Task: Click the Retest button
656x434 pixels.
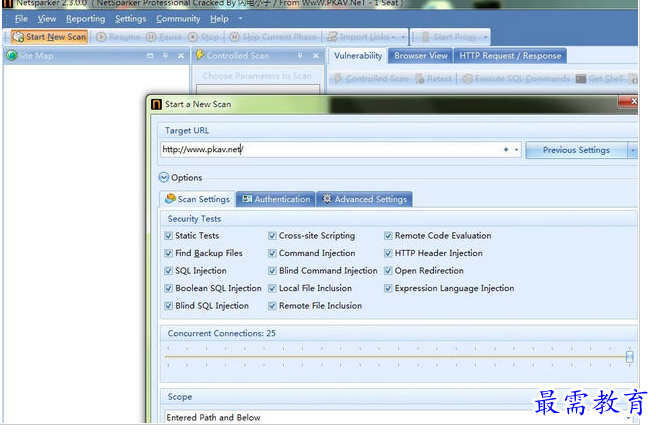Action: coord(434,79)
